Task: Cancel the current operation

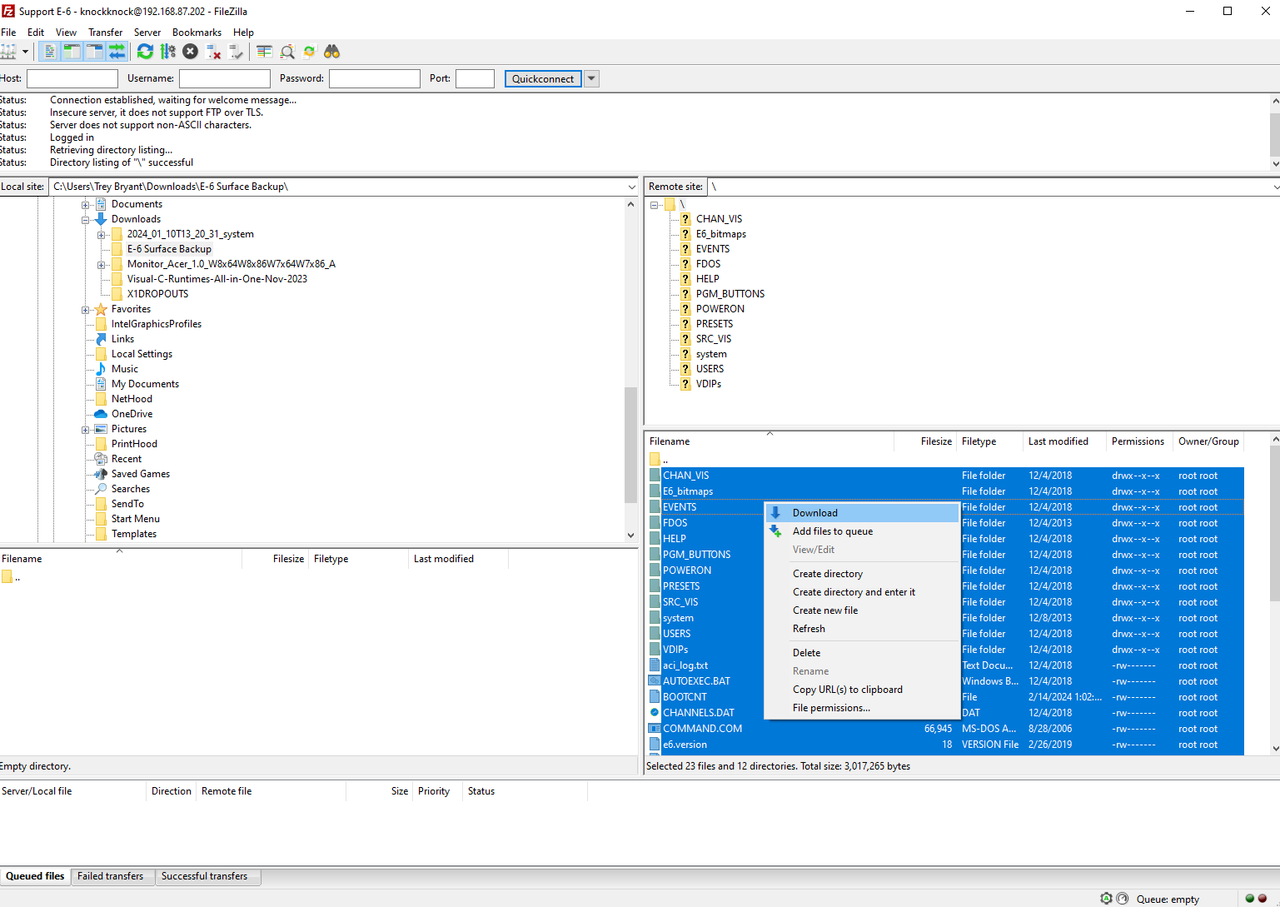Action: click(190, 51)
